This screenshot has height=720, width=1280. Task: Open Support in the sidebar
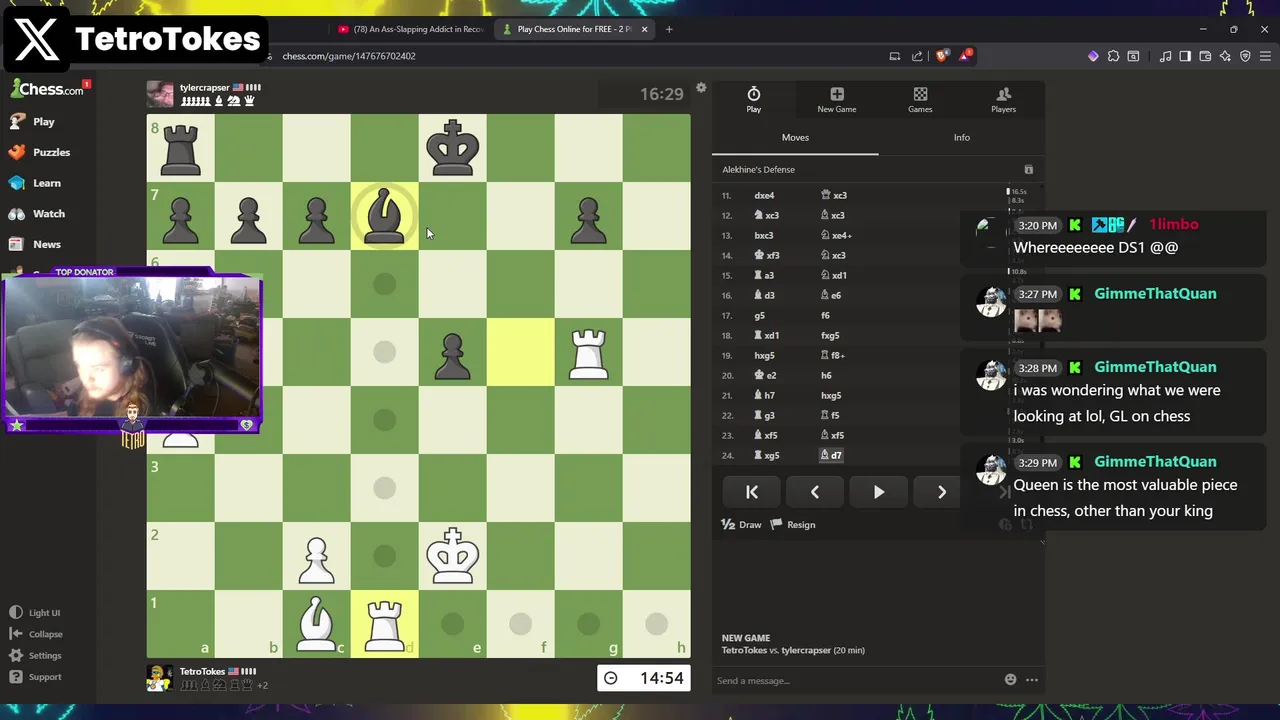pos(35,677)
